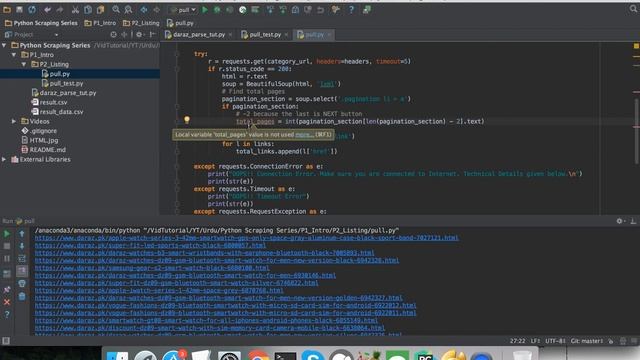Open the super-fit-led-sports-watch URL
The width and height of the screenshot is (640, 360).
[x=150, y=245]
